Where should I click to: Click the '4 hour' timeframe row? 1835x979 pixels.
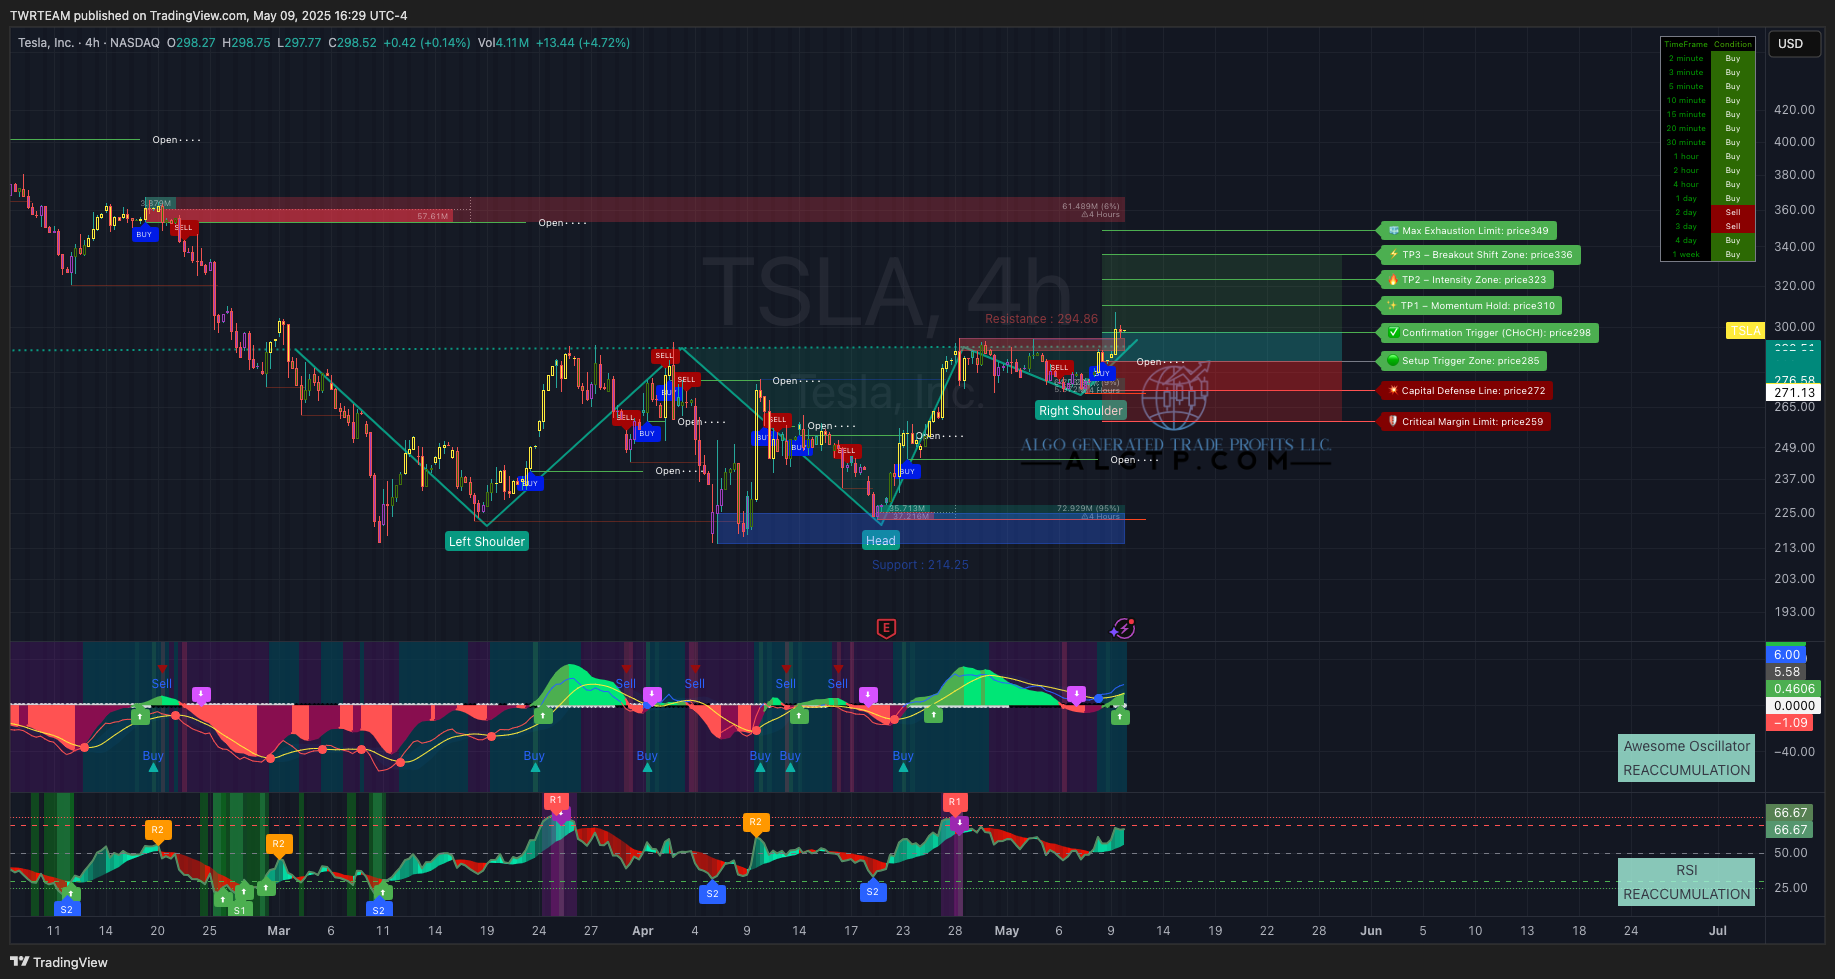1708,184
